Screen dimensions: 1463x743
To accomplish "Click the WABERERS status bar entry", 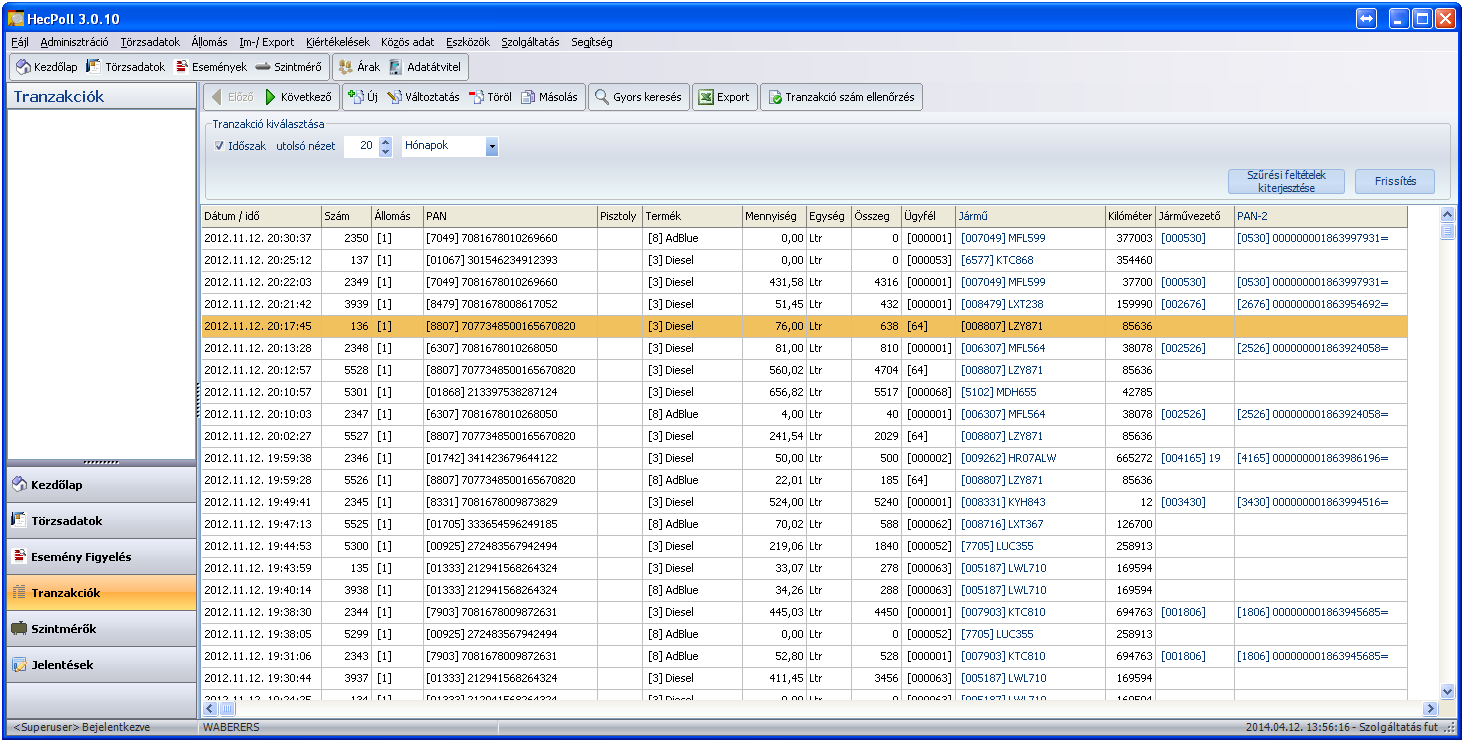I will [x=230, y=727].
